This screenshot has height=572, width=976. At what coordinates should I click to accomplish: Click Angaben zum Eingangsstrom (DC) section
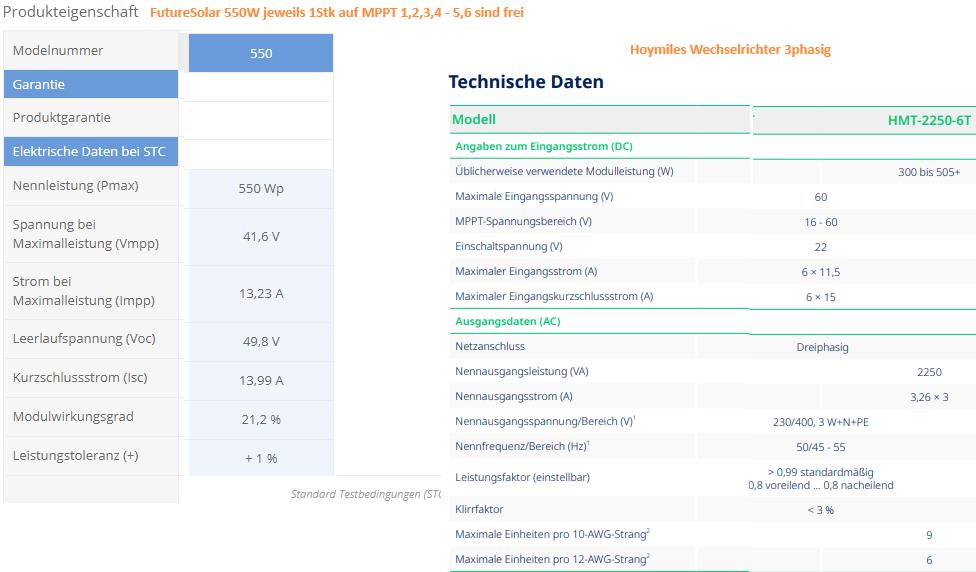(543, 146)
